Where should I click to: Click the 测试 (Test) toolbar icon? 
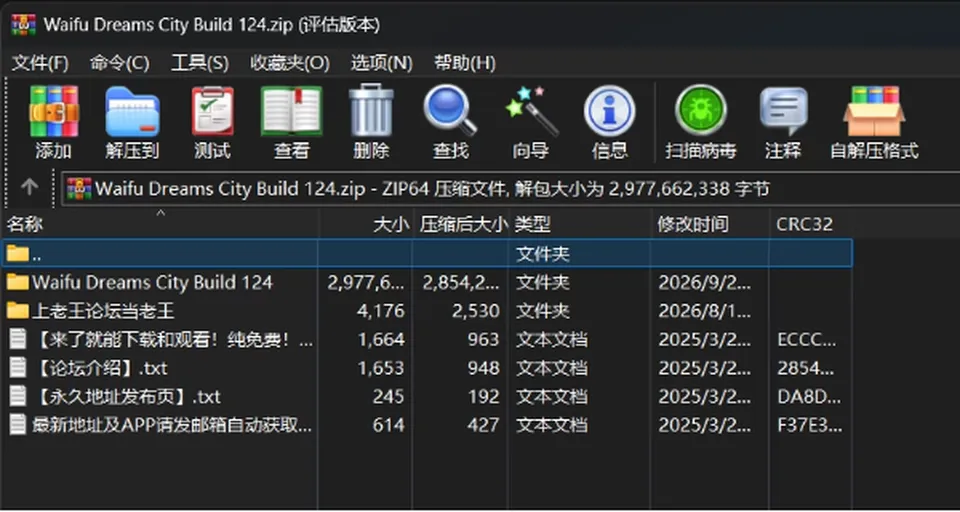tap(212, 111)
